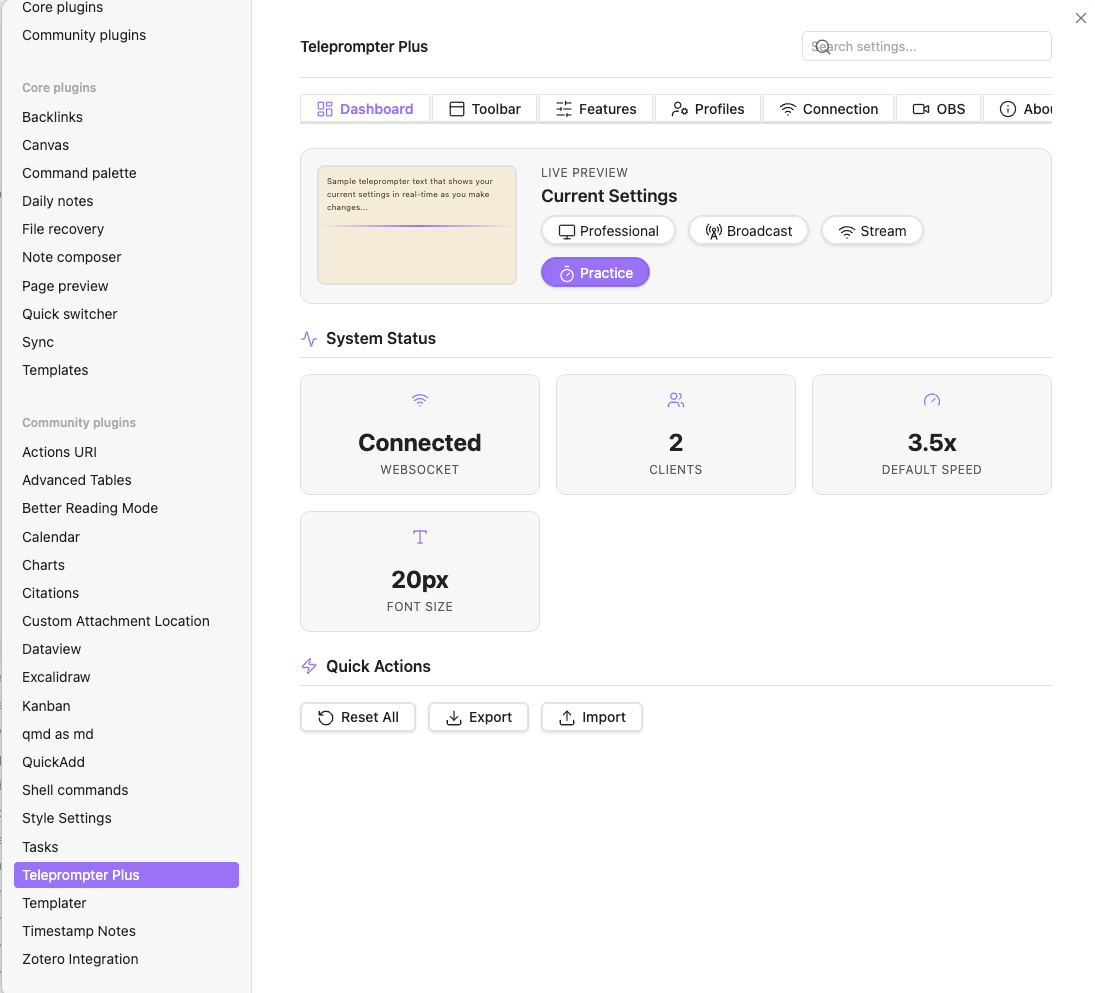The height and width of the screenshot is (993, 1095).
Task: Open Templater plugin settings
Action: 54,903
